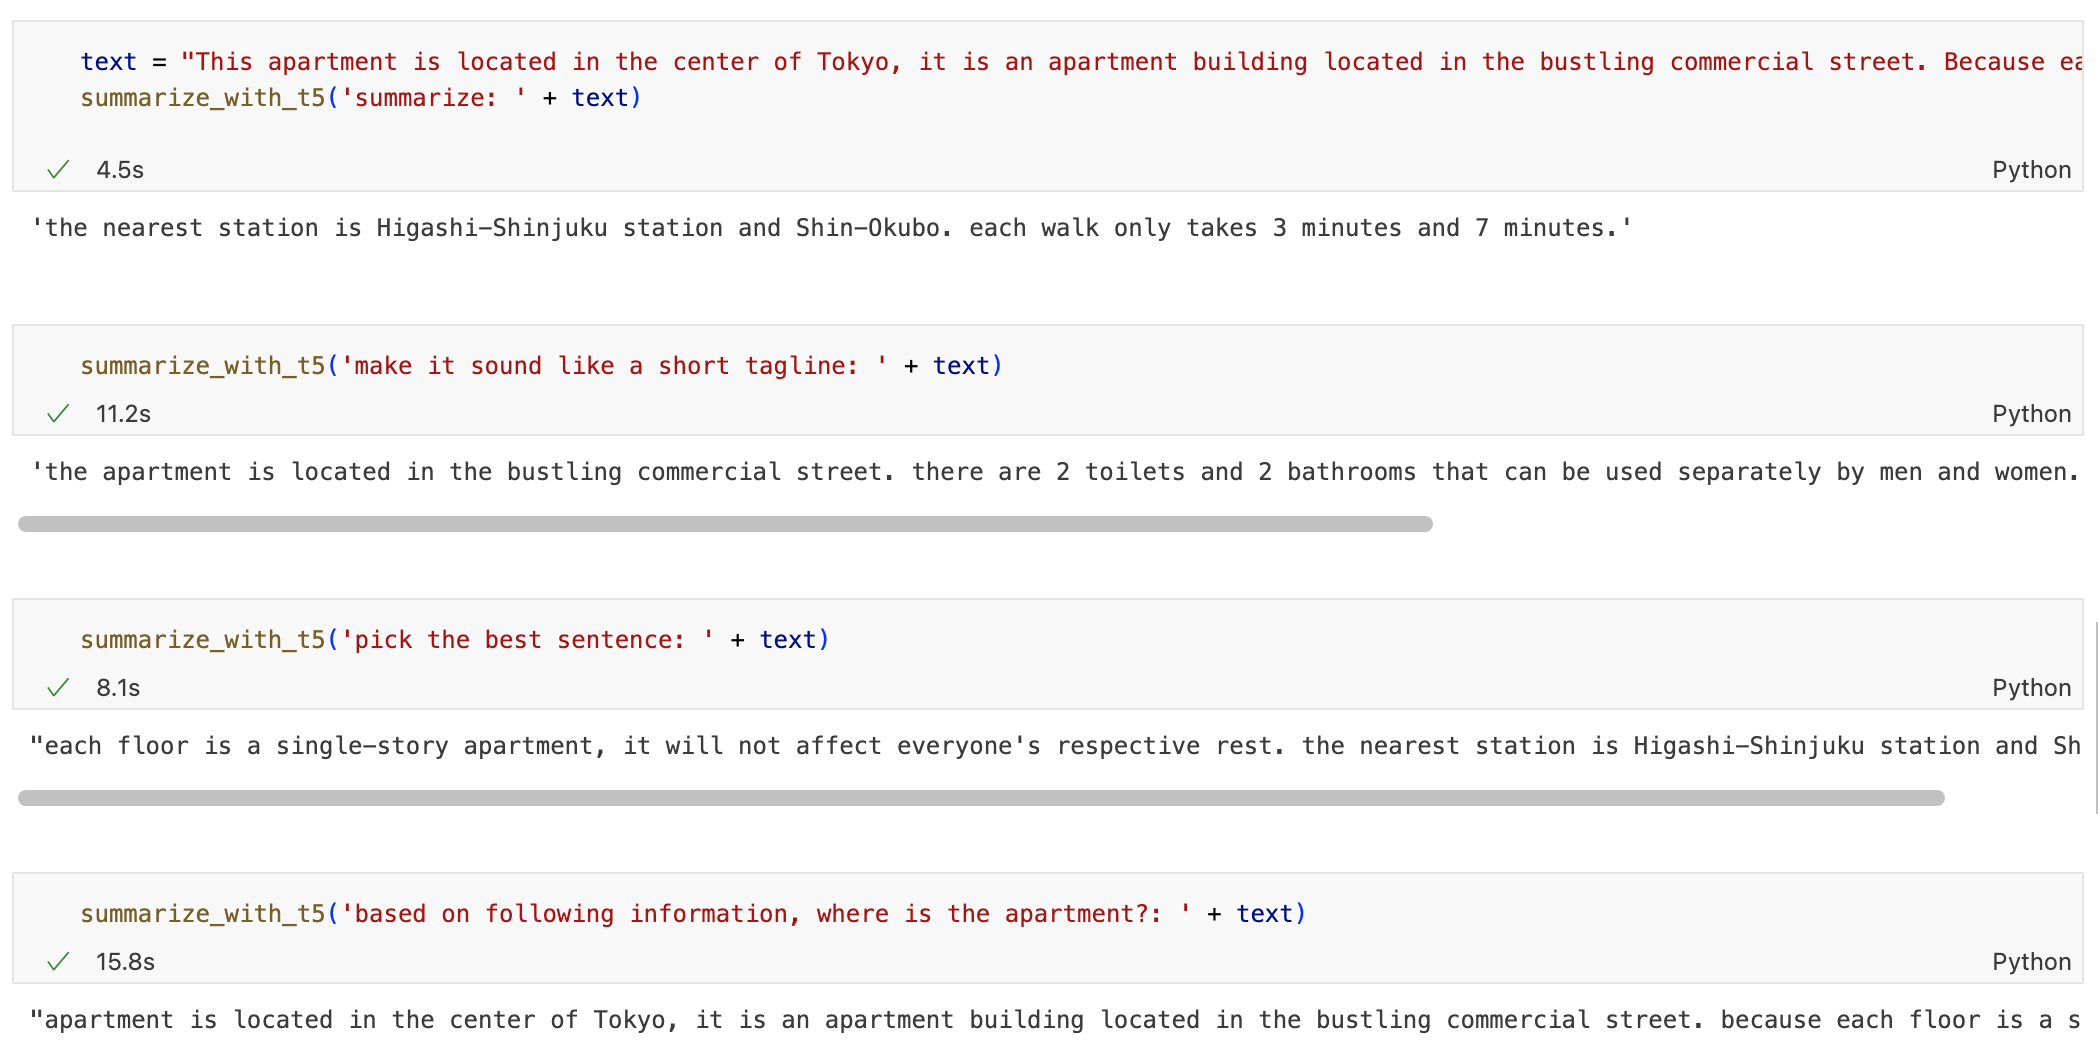Click the Higashi-Shinjuku station output of first cell
The height and width of the screenshot is (1060, 2098).
click(x=830, y=228)
